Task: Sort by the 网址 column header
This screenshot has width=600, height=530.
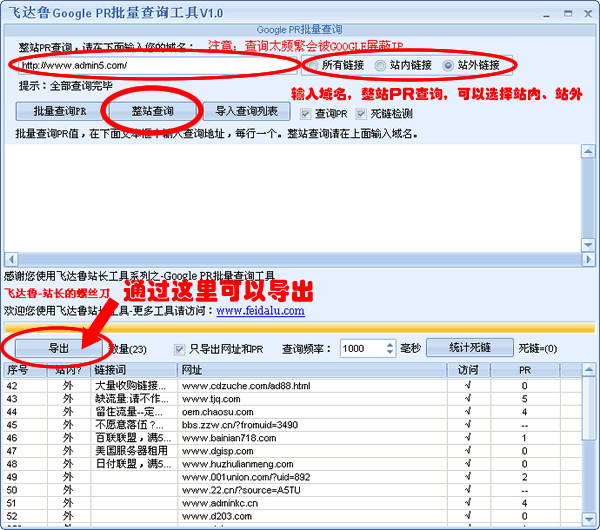Action: click(x=312, y=370)
